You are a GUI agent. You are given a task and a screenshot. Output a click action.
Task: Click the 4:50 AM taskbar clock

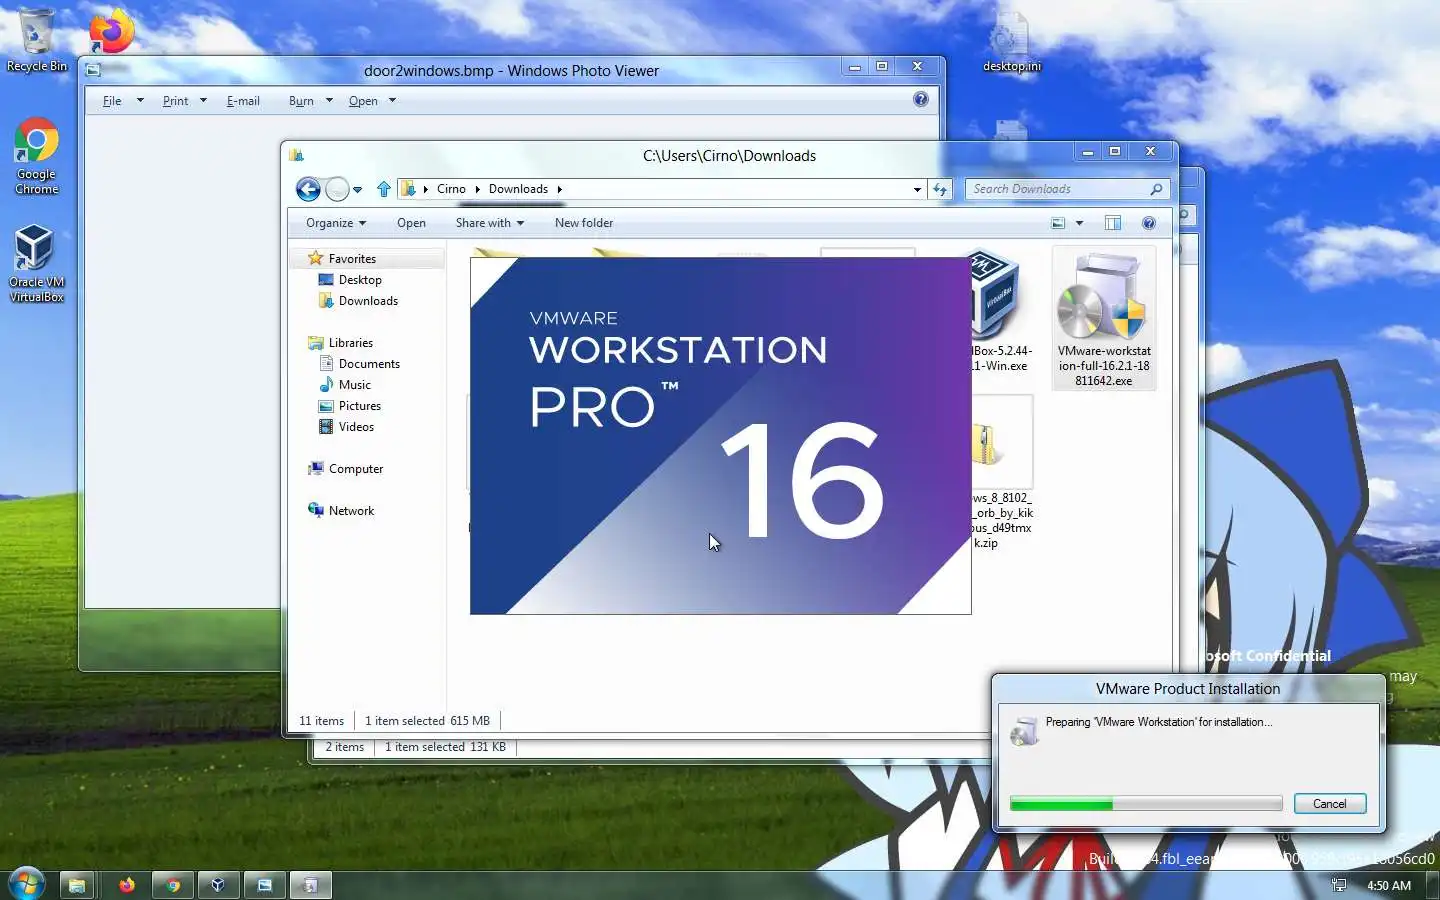[1389, 886]
